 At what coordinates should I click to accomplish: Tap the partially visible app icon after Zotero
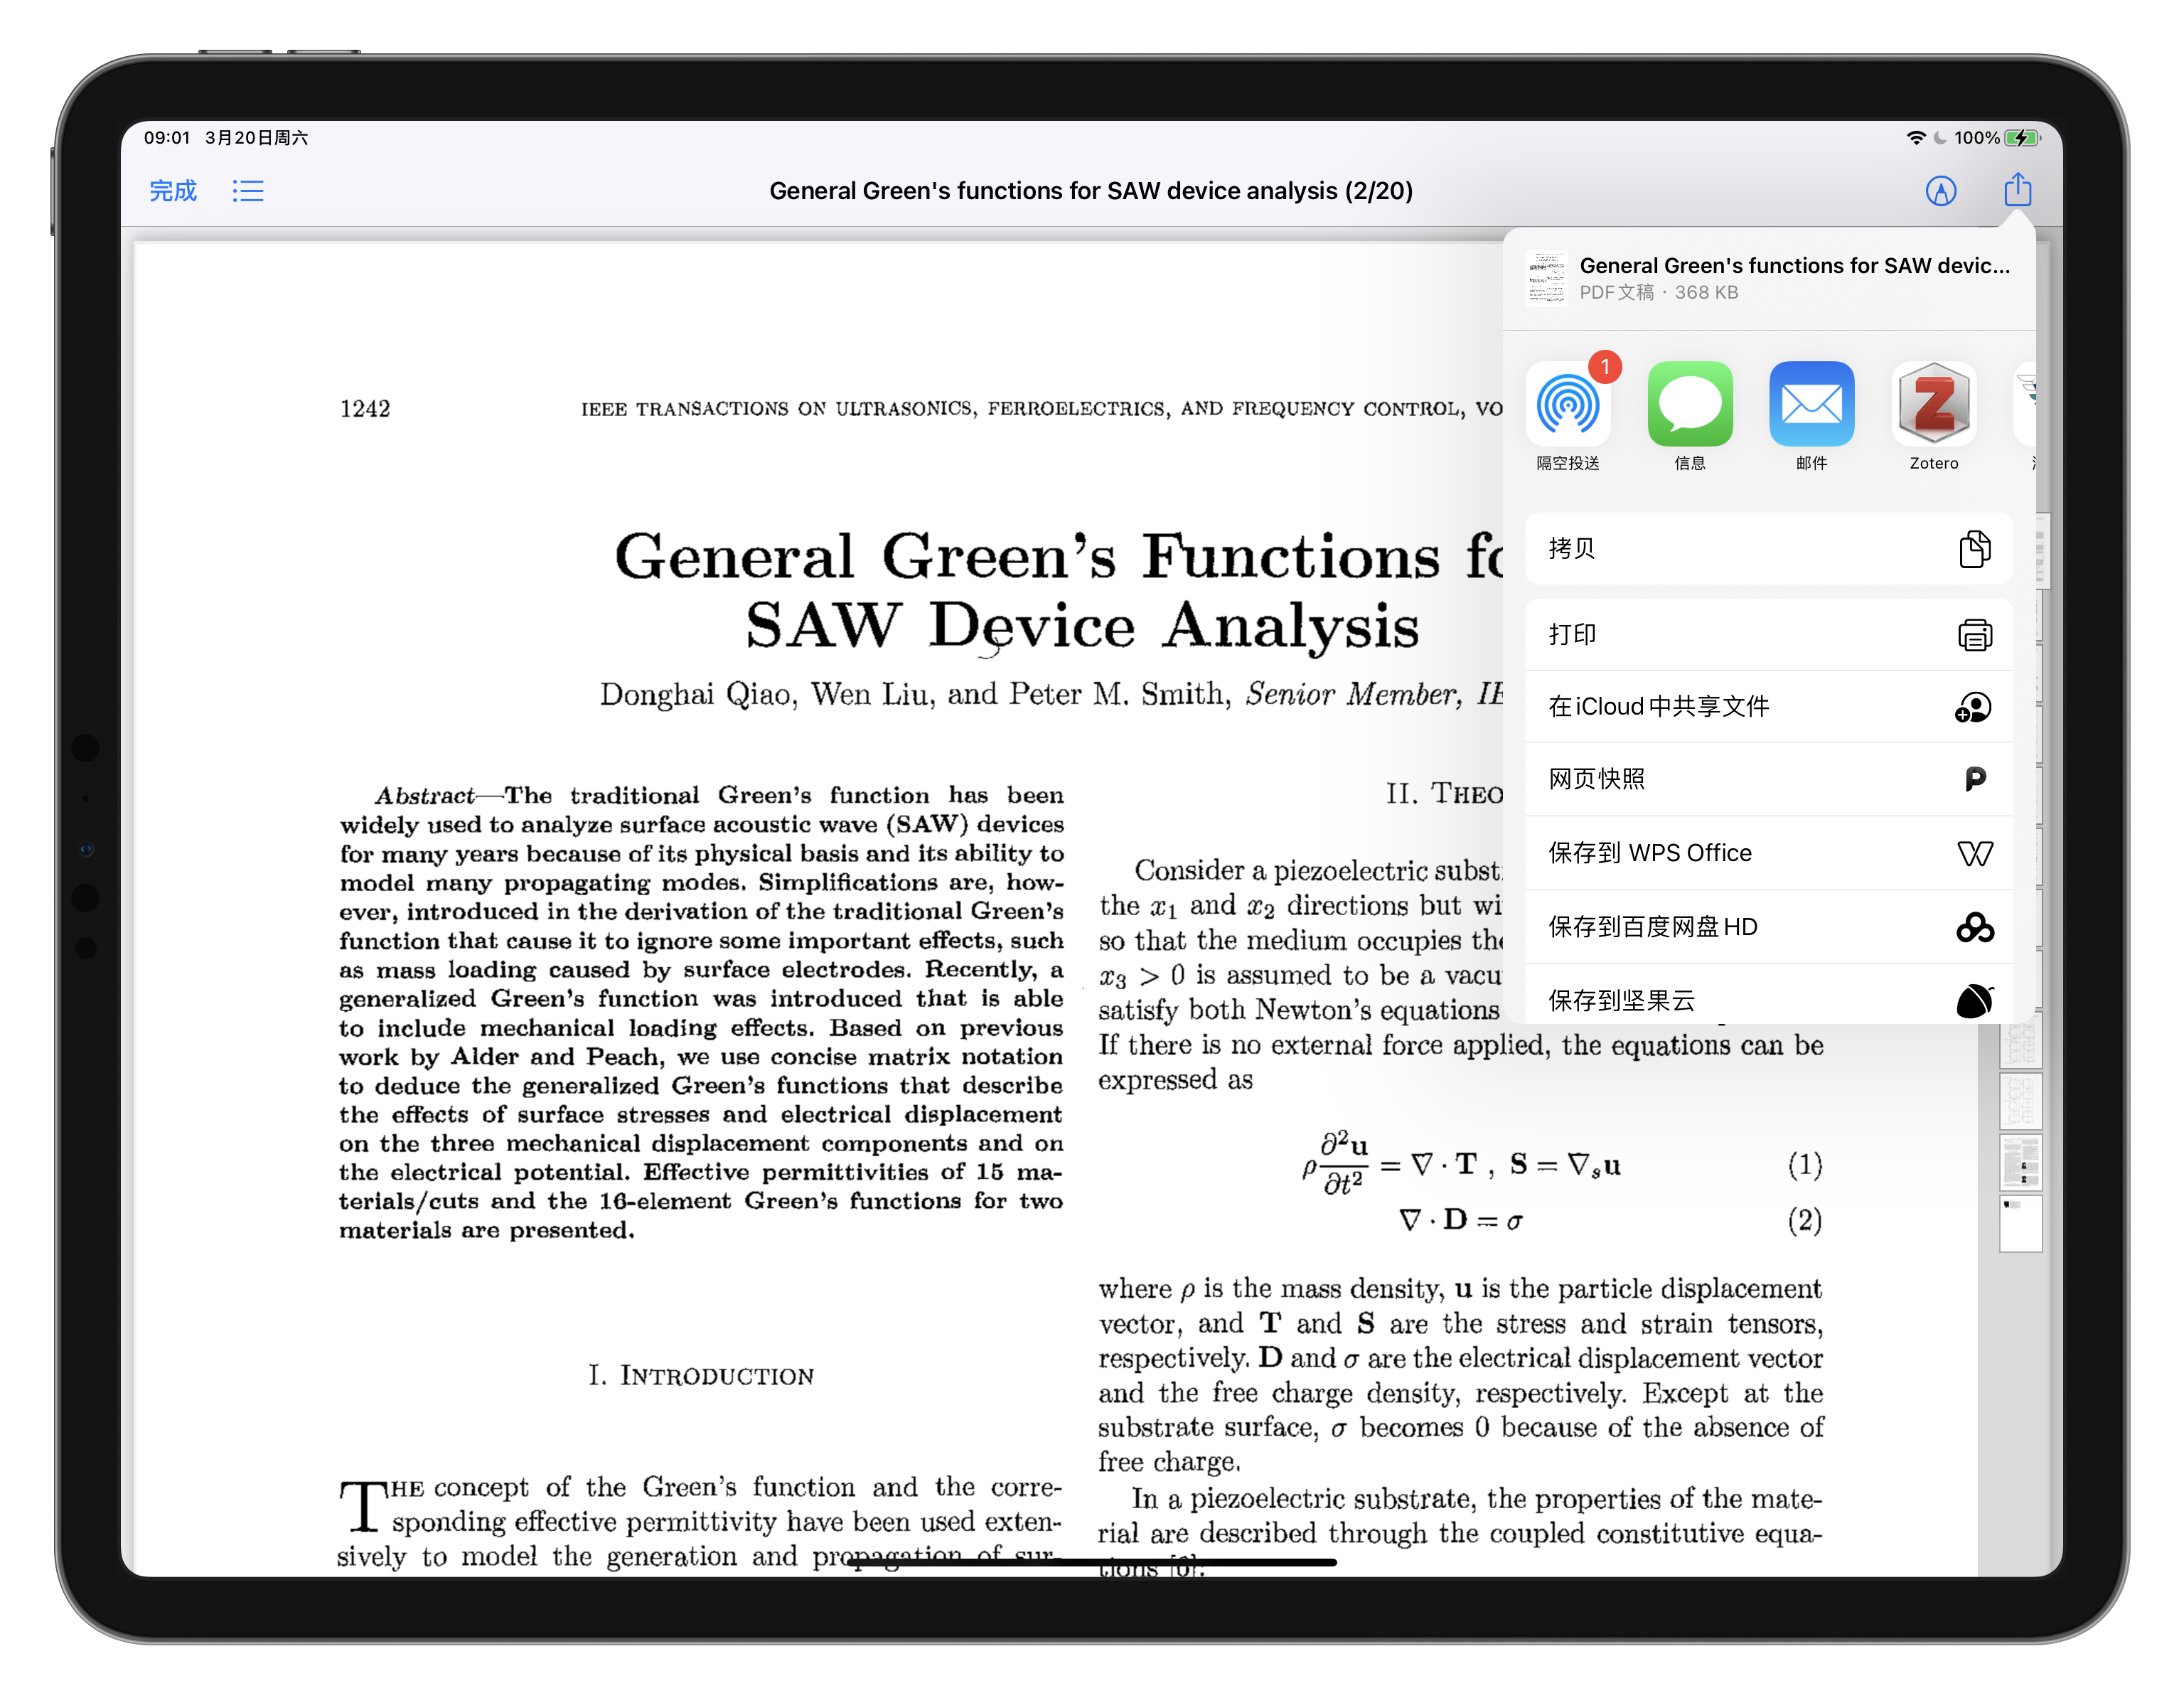point(2026,404)
